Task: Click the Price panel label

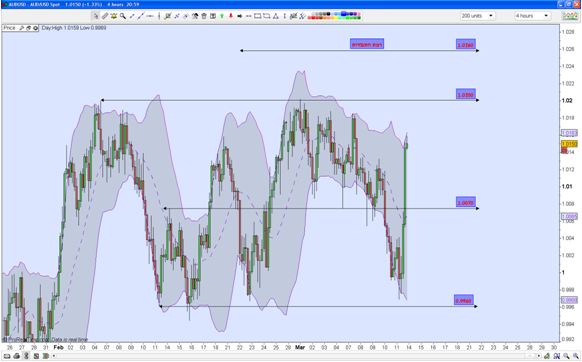Action: tap(9, 28)
